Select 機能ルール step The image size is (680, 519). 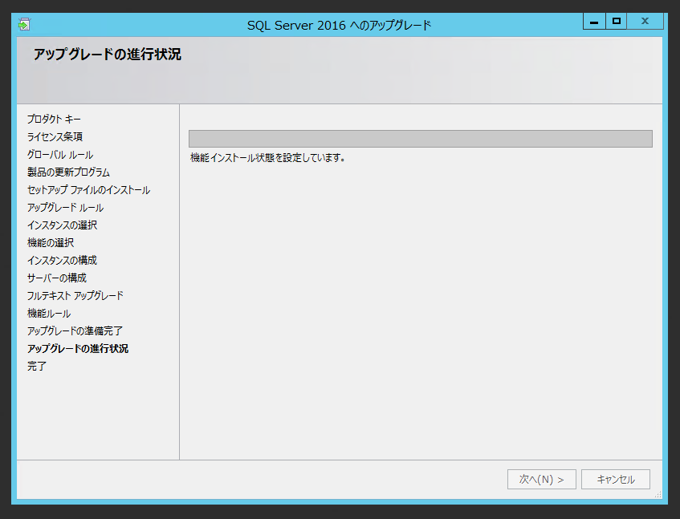coord(49,313)
